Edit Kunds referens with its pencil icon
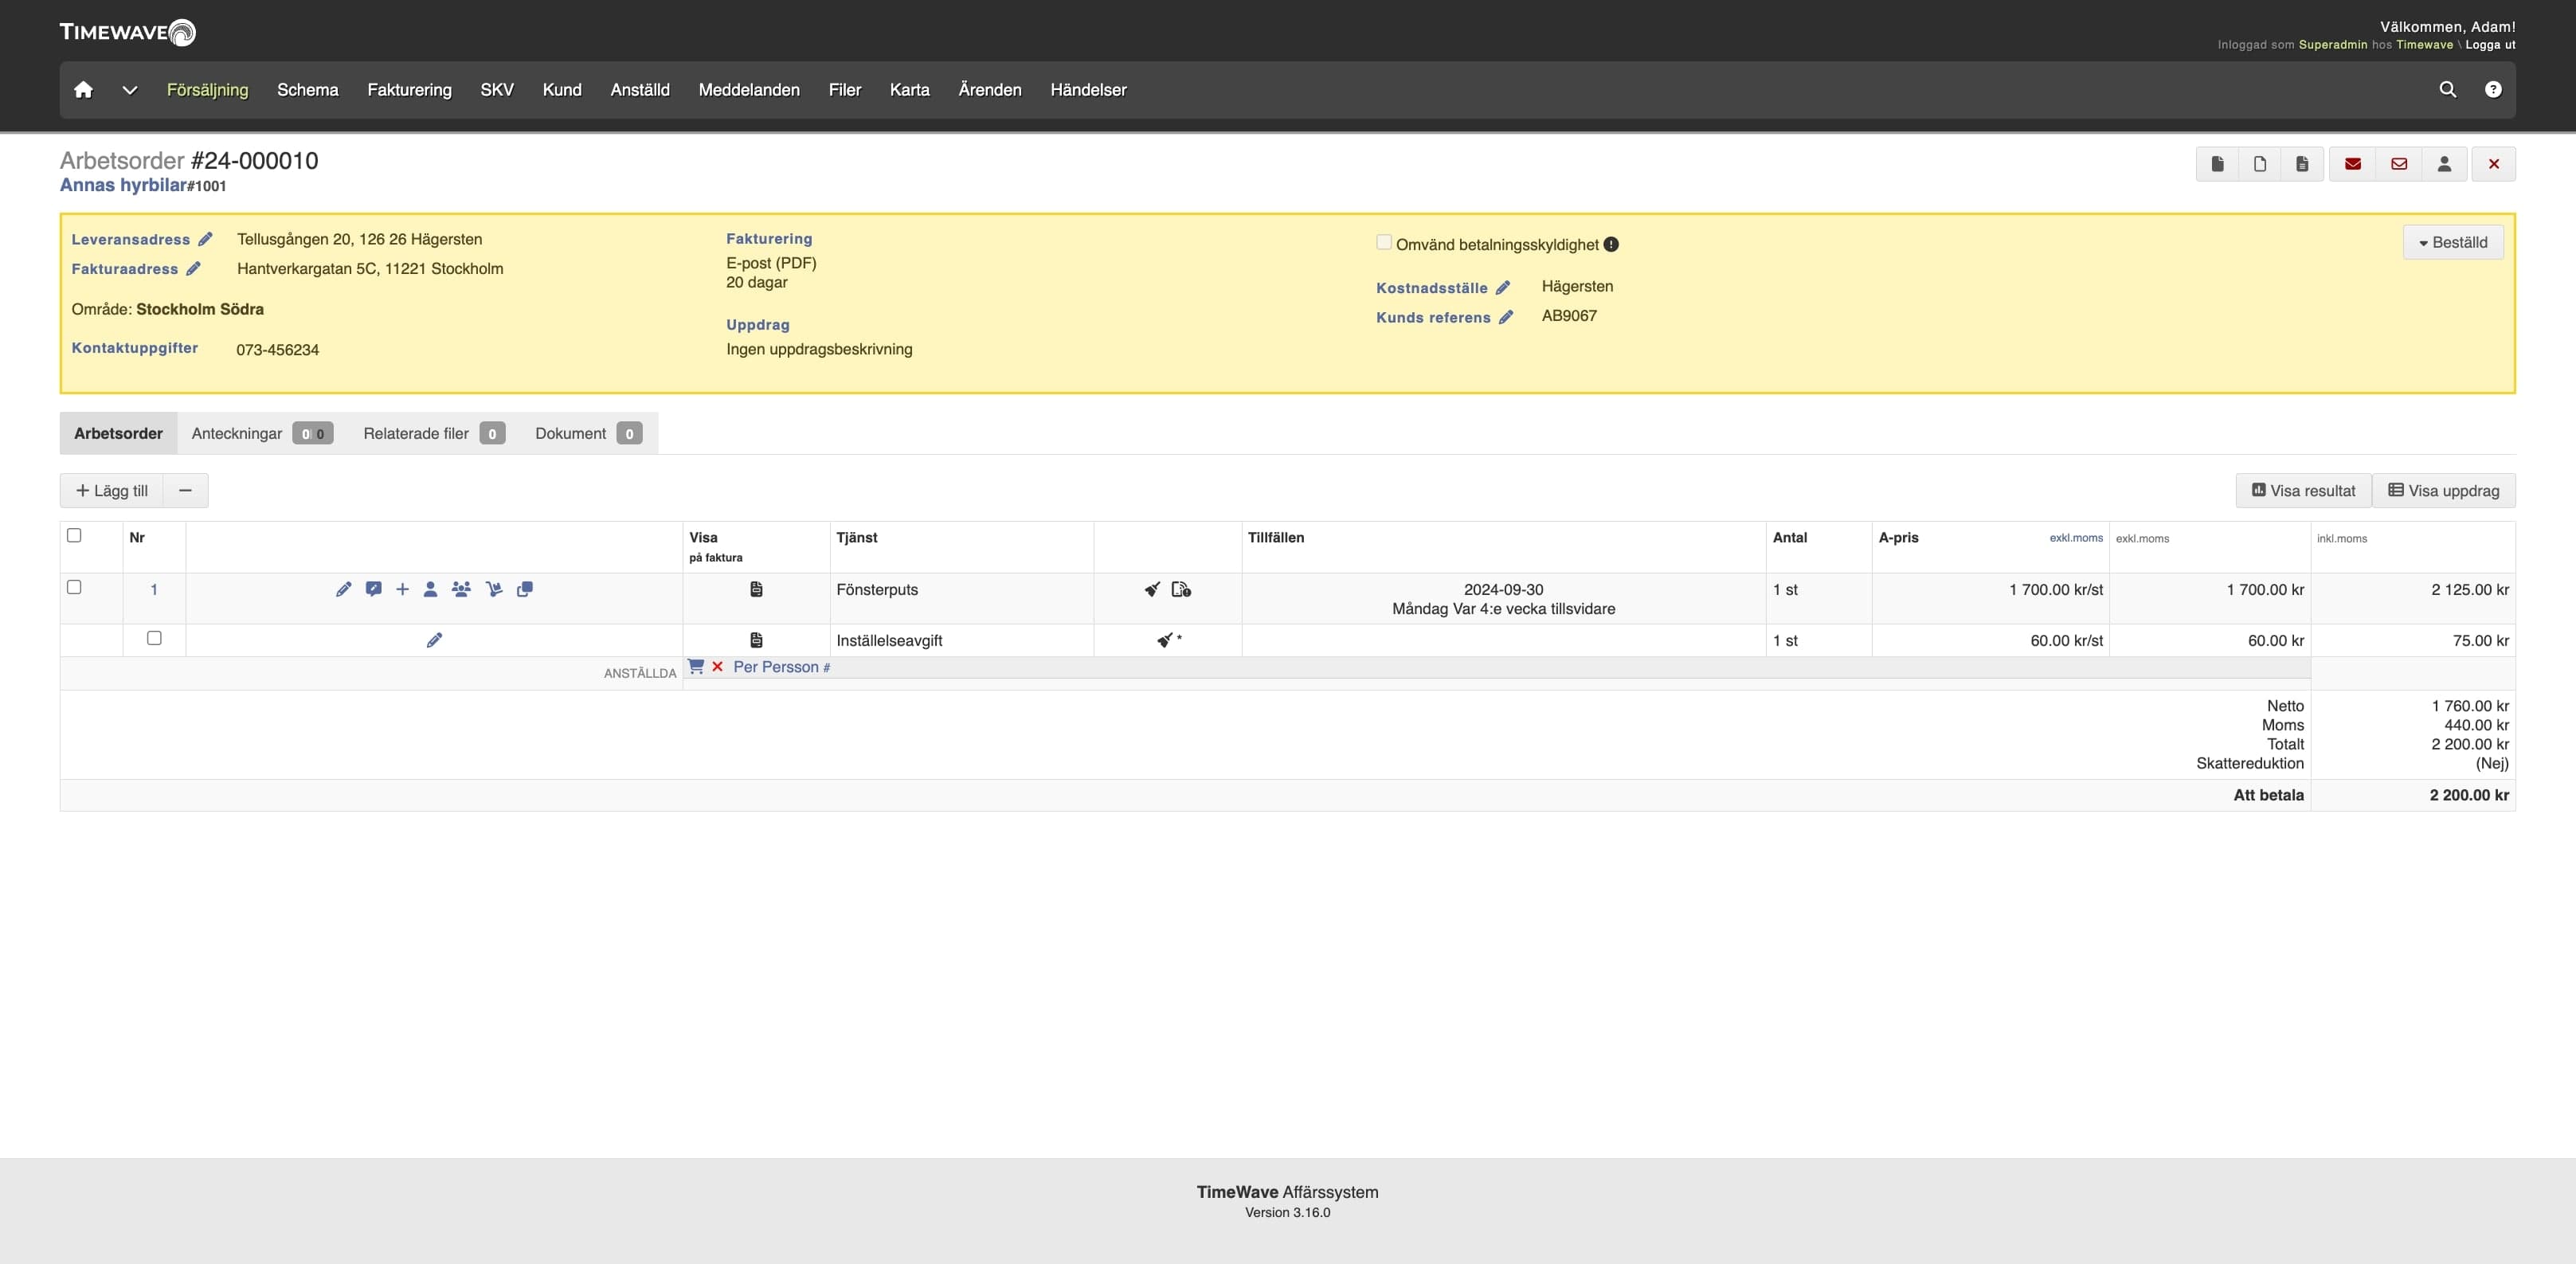This screenshot has height=1264, width=2576. 1506,317
